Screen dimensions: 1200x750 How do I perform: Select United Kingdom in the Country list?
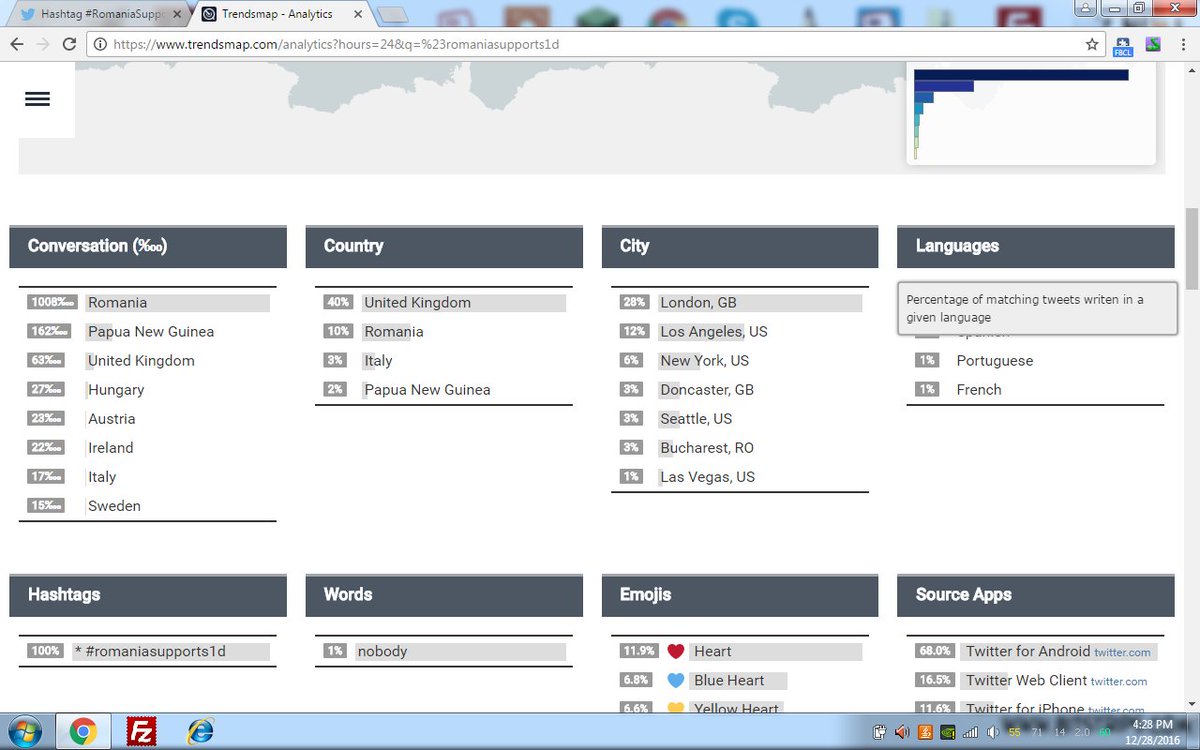click(417, 302)
